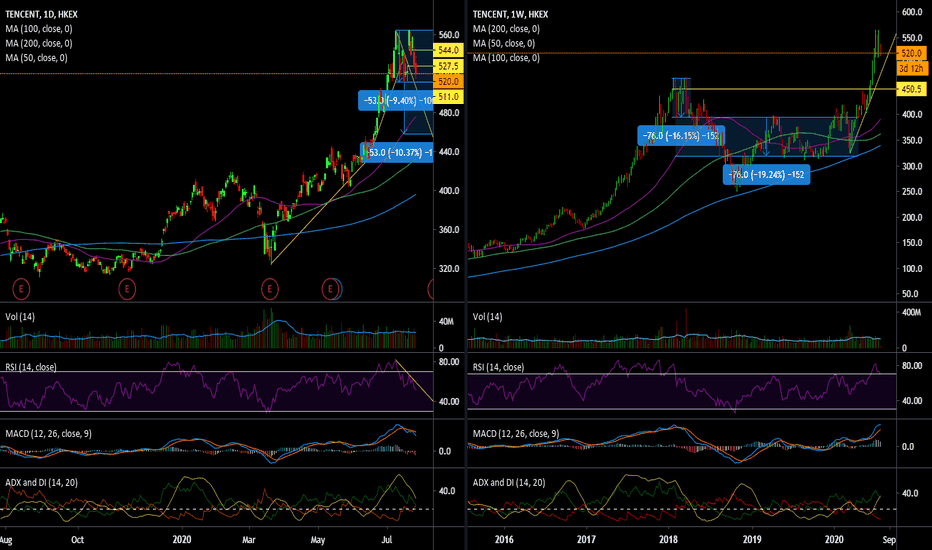Click the 511.0 yellow price label
The height and width of the screenshot is (550, 932).
pos(448,96)
